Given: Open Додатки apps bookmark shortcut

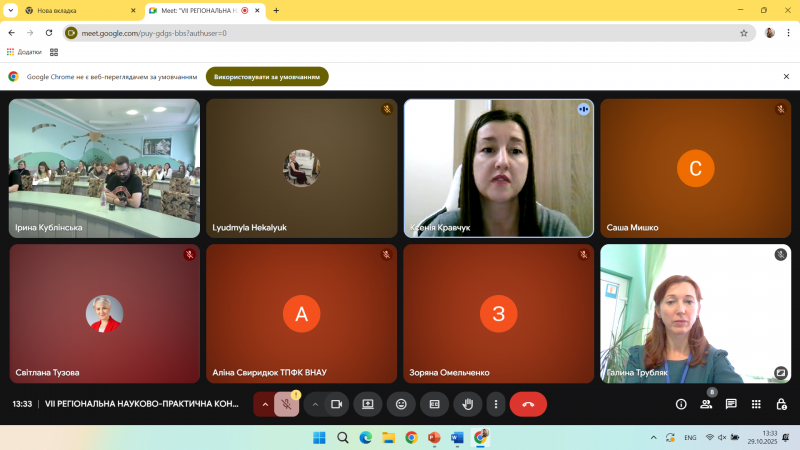Looking at the screenshot, I should pyautogui.click(x=23, y=51).
